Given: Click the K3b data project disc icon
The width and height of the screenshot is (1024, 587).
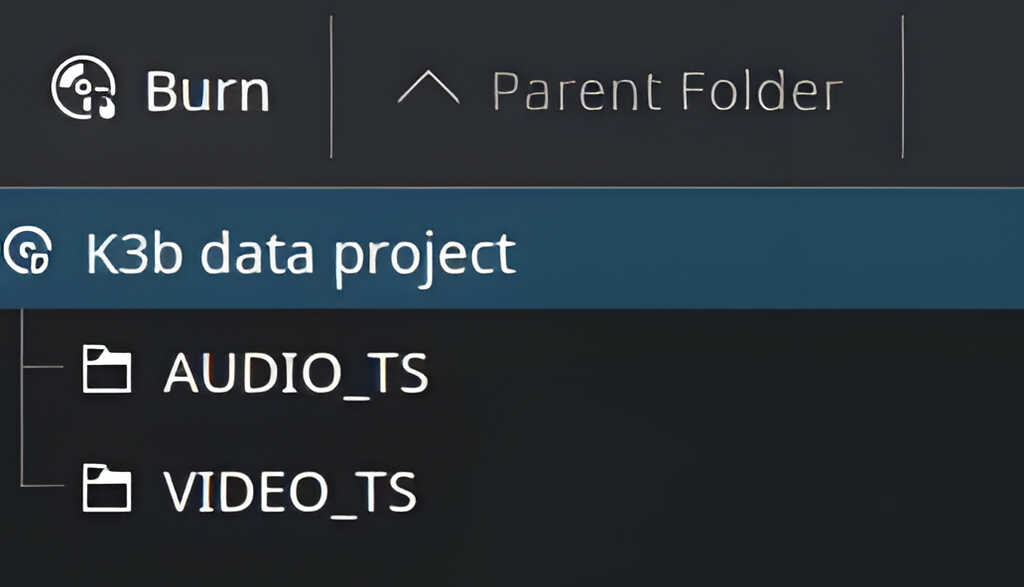Looking at the screenshot, I should (29, 250).
